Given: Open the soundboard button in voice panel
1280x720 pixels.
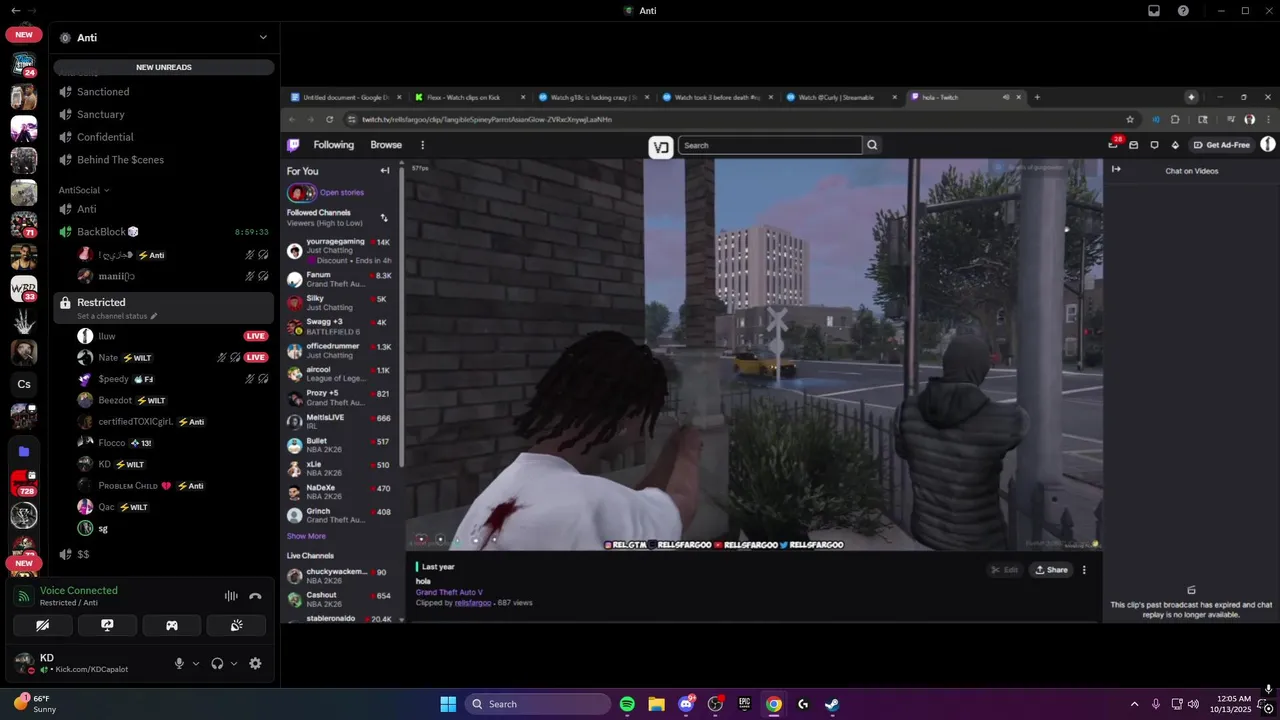Looking at the screenshot, I should click(236, 625).
